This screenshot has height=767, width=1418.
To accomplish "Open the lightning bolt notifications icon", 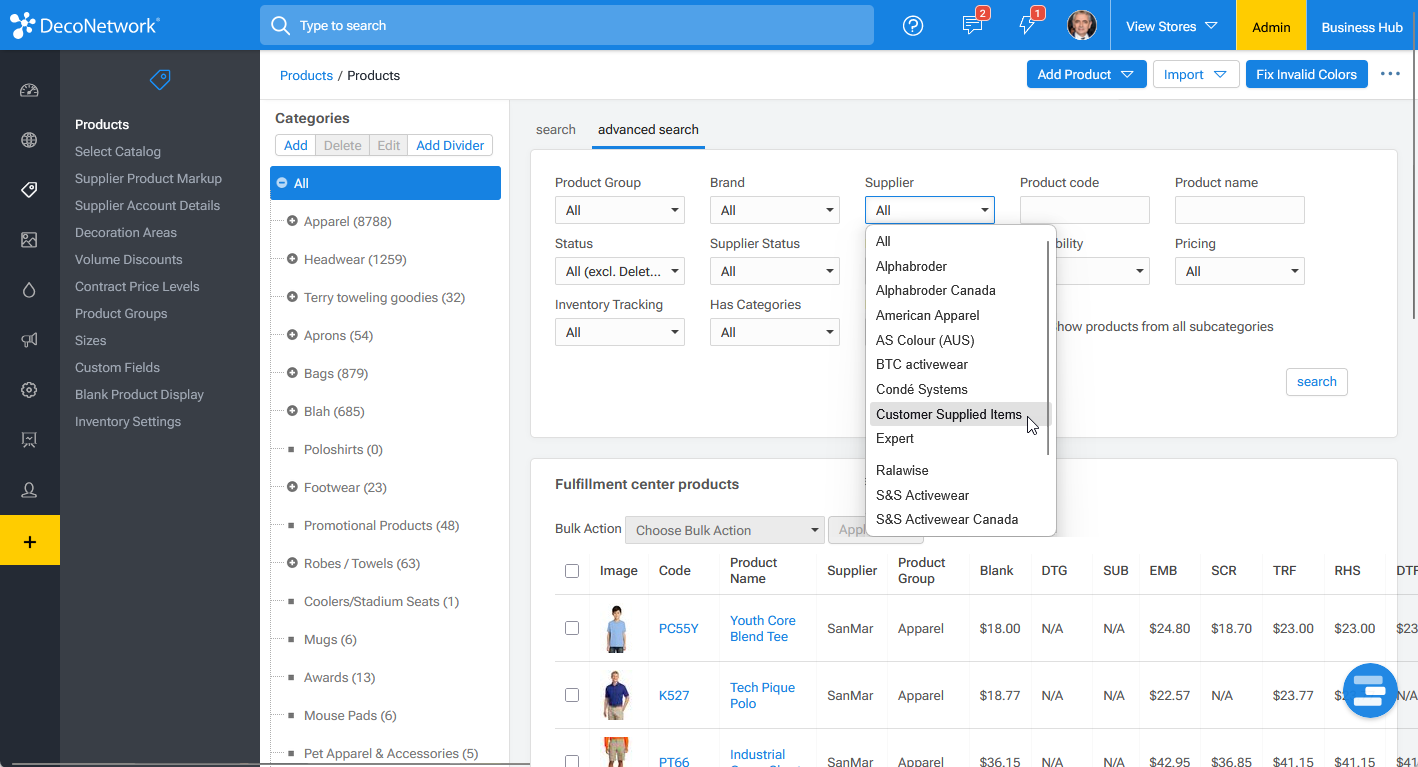I will (x=1027, y=26).
